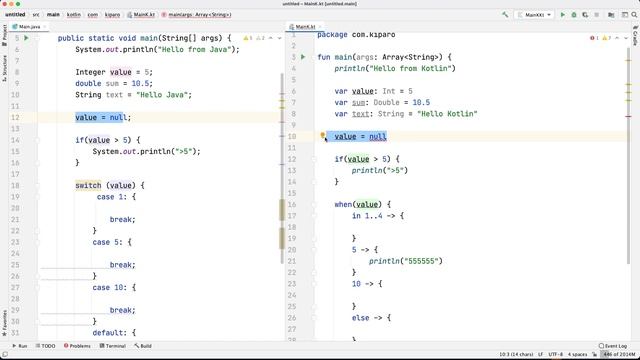Change line separator LF in status bar
The width and height of the screenshot is (640, 360).
[x=540, y=354]
